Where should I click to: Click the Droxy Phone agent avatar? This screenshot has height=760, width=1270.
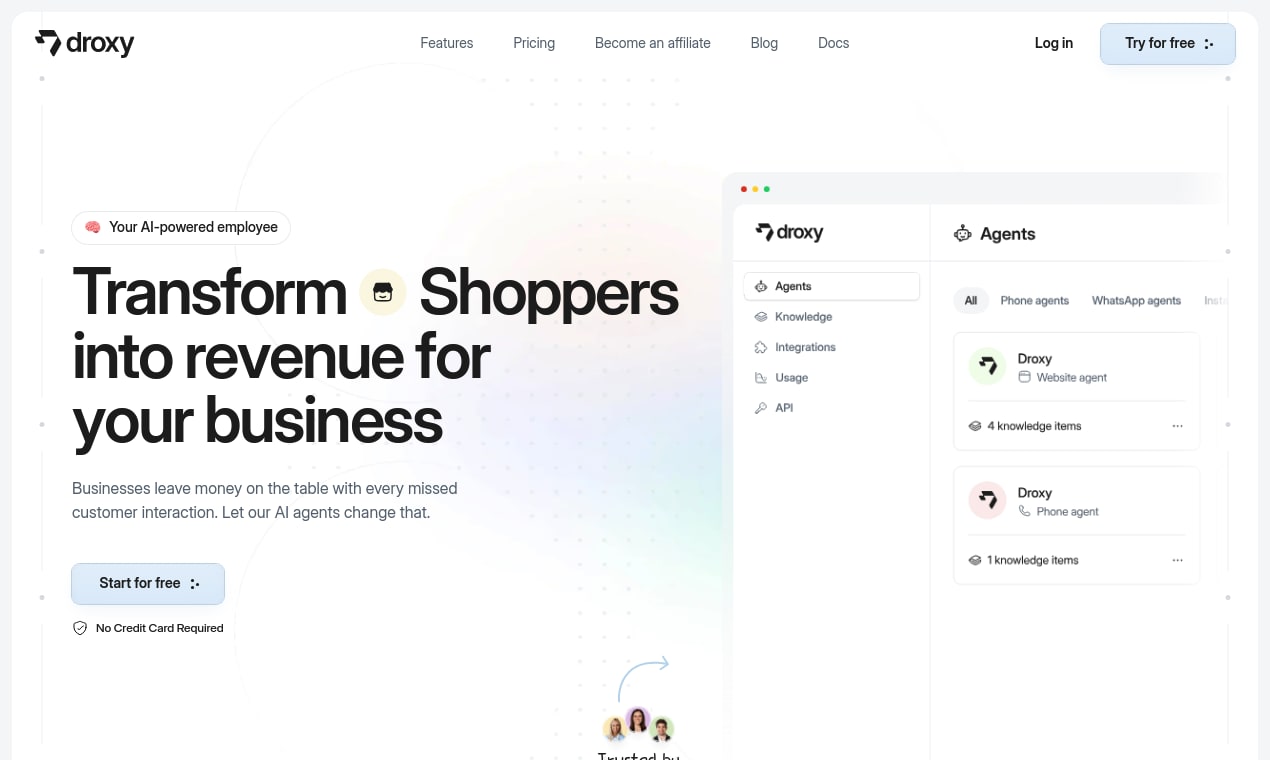coord(987,500)
